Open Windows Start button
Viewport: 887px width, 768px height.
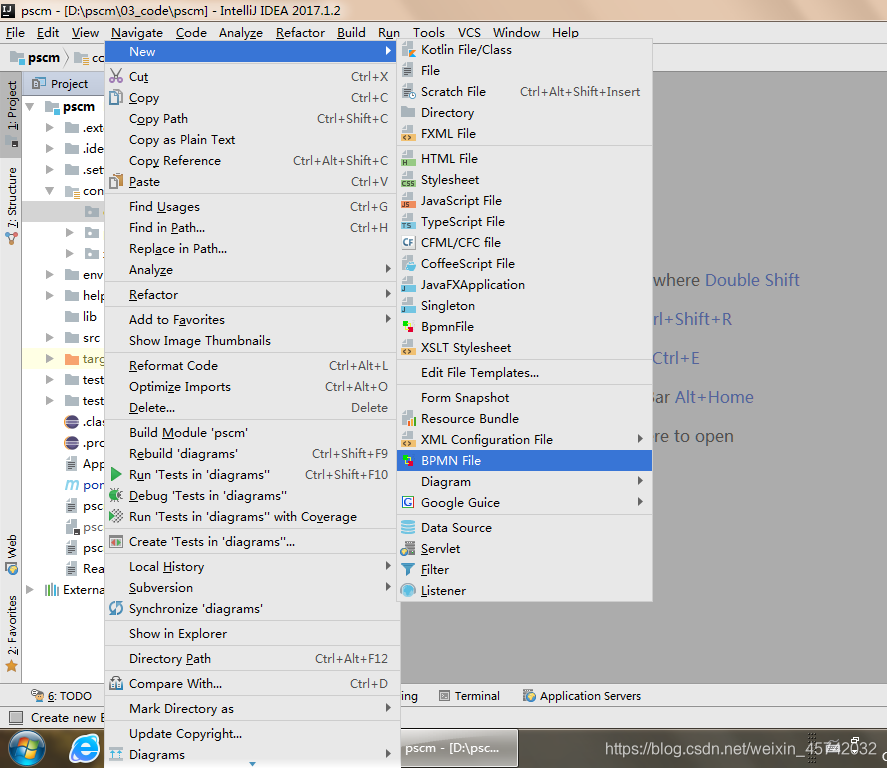pos(27,749)
